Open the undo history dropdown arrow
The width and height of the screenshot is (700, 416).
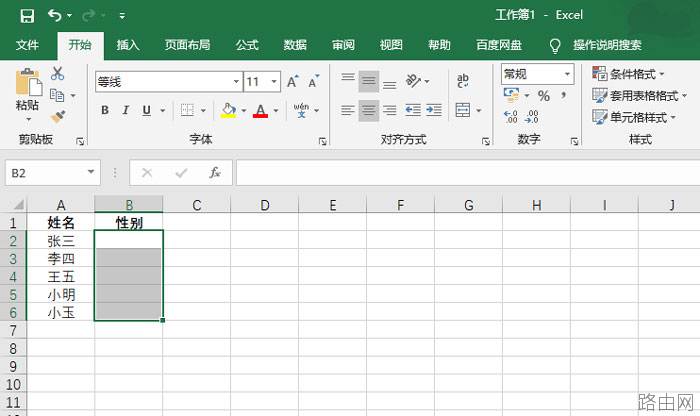coord(69,16)
